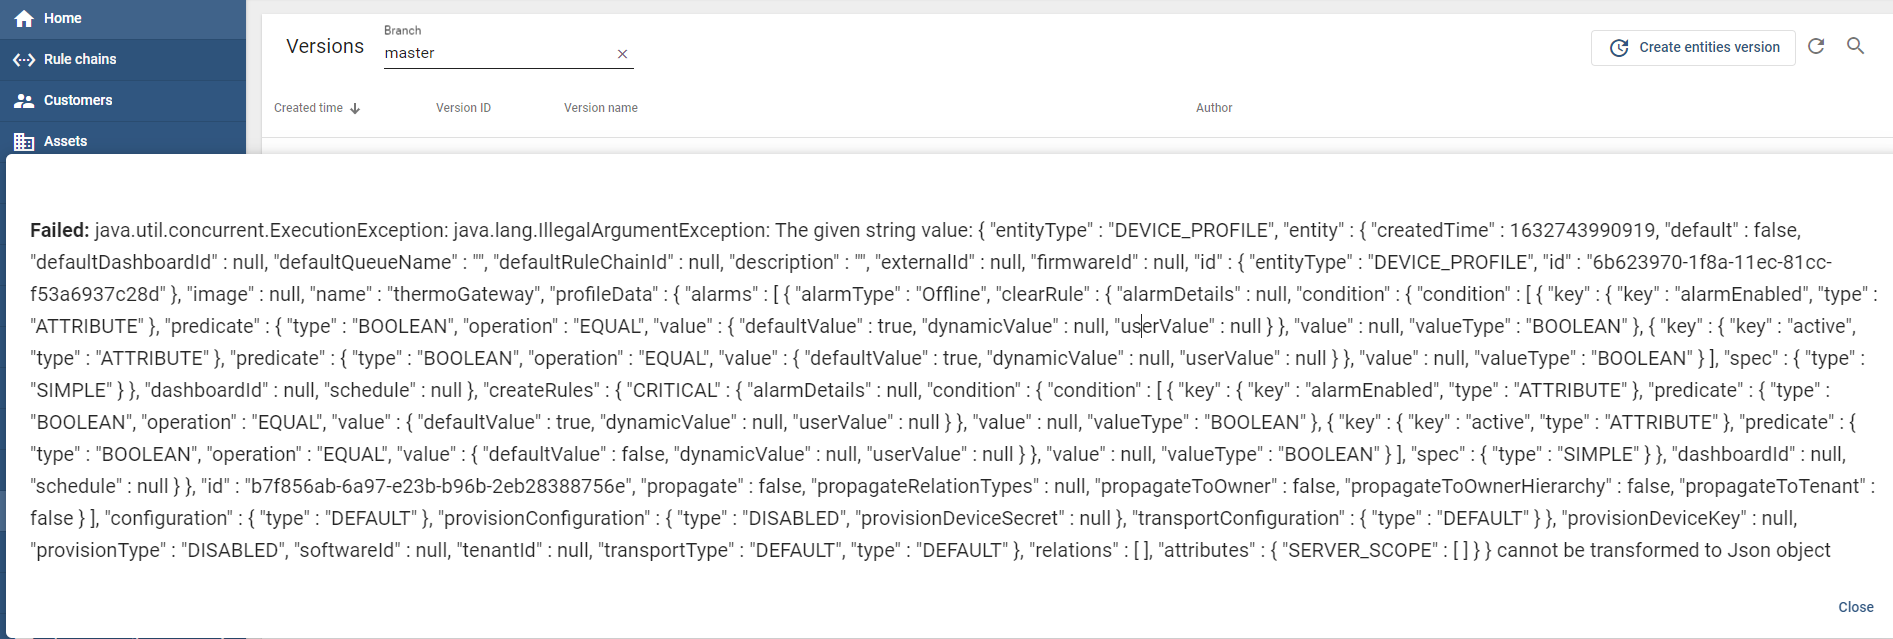
Task: Navigate to the Rule chains menu entry
Action: tap(80, 59)
